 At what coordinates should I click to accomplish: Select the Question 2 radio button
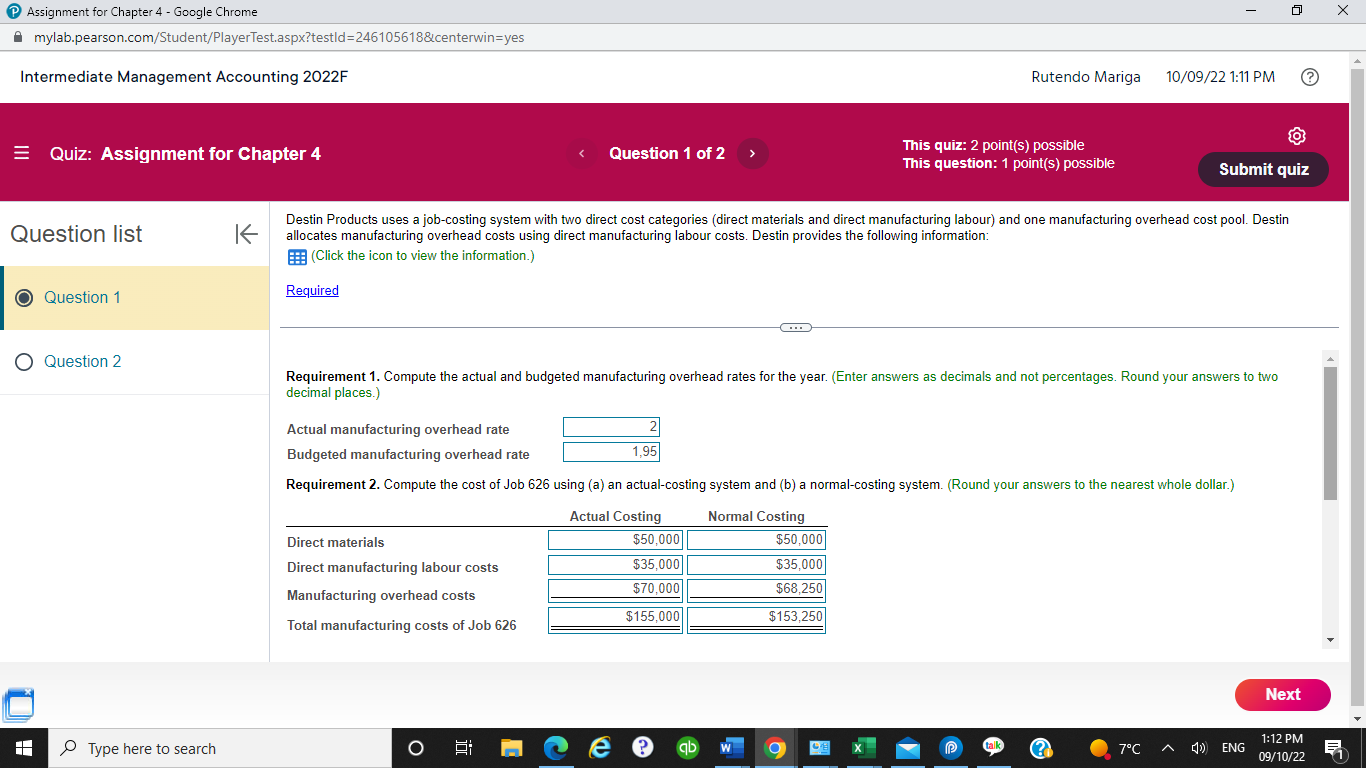[x=25, y=361]
